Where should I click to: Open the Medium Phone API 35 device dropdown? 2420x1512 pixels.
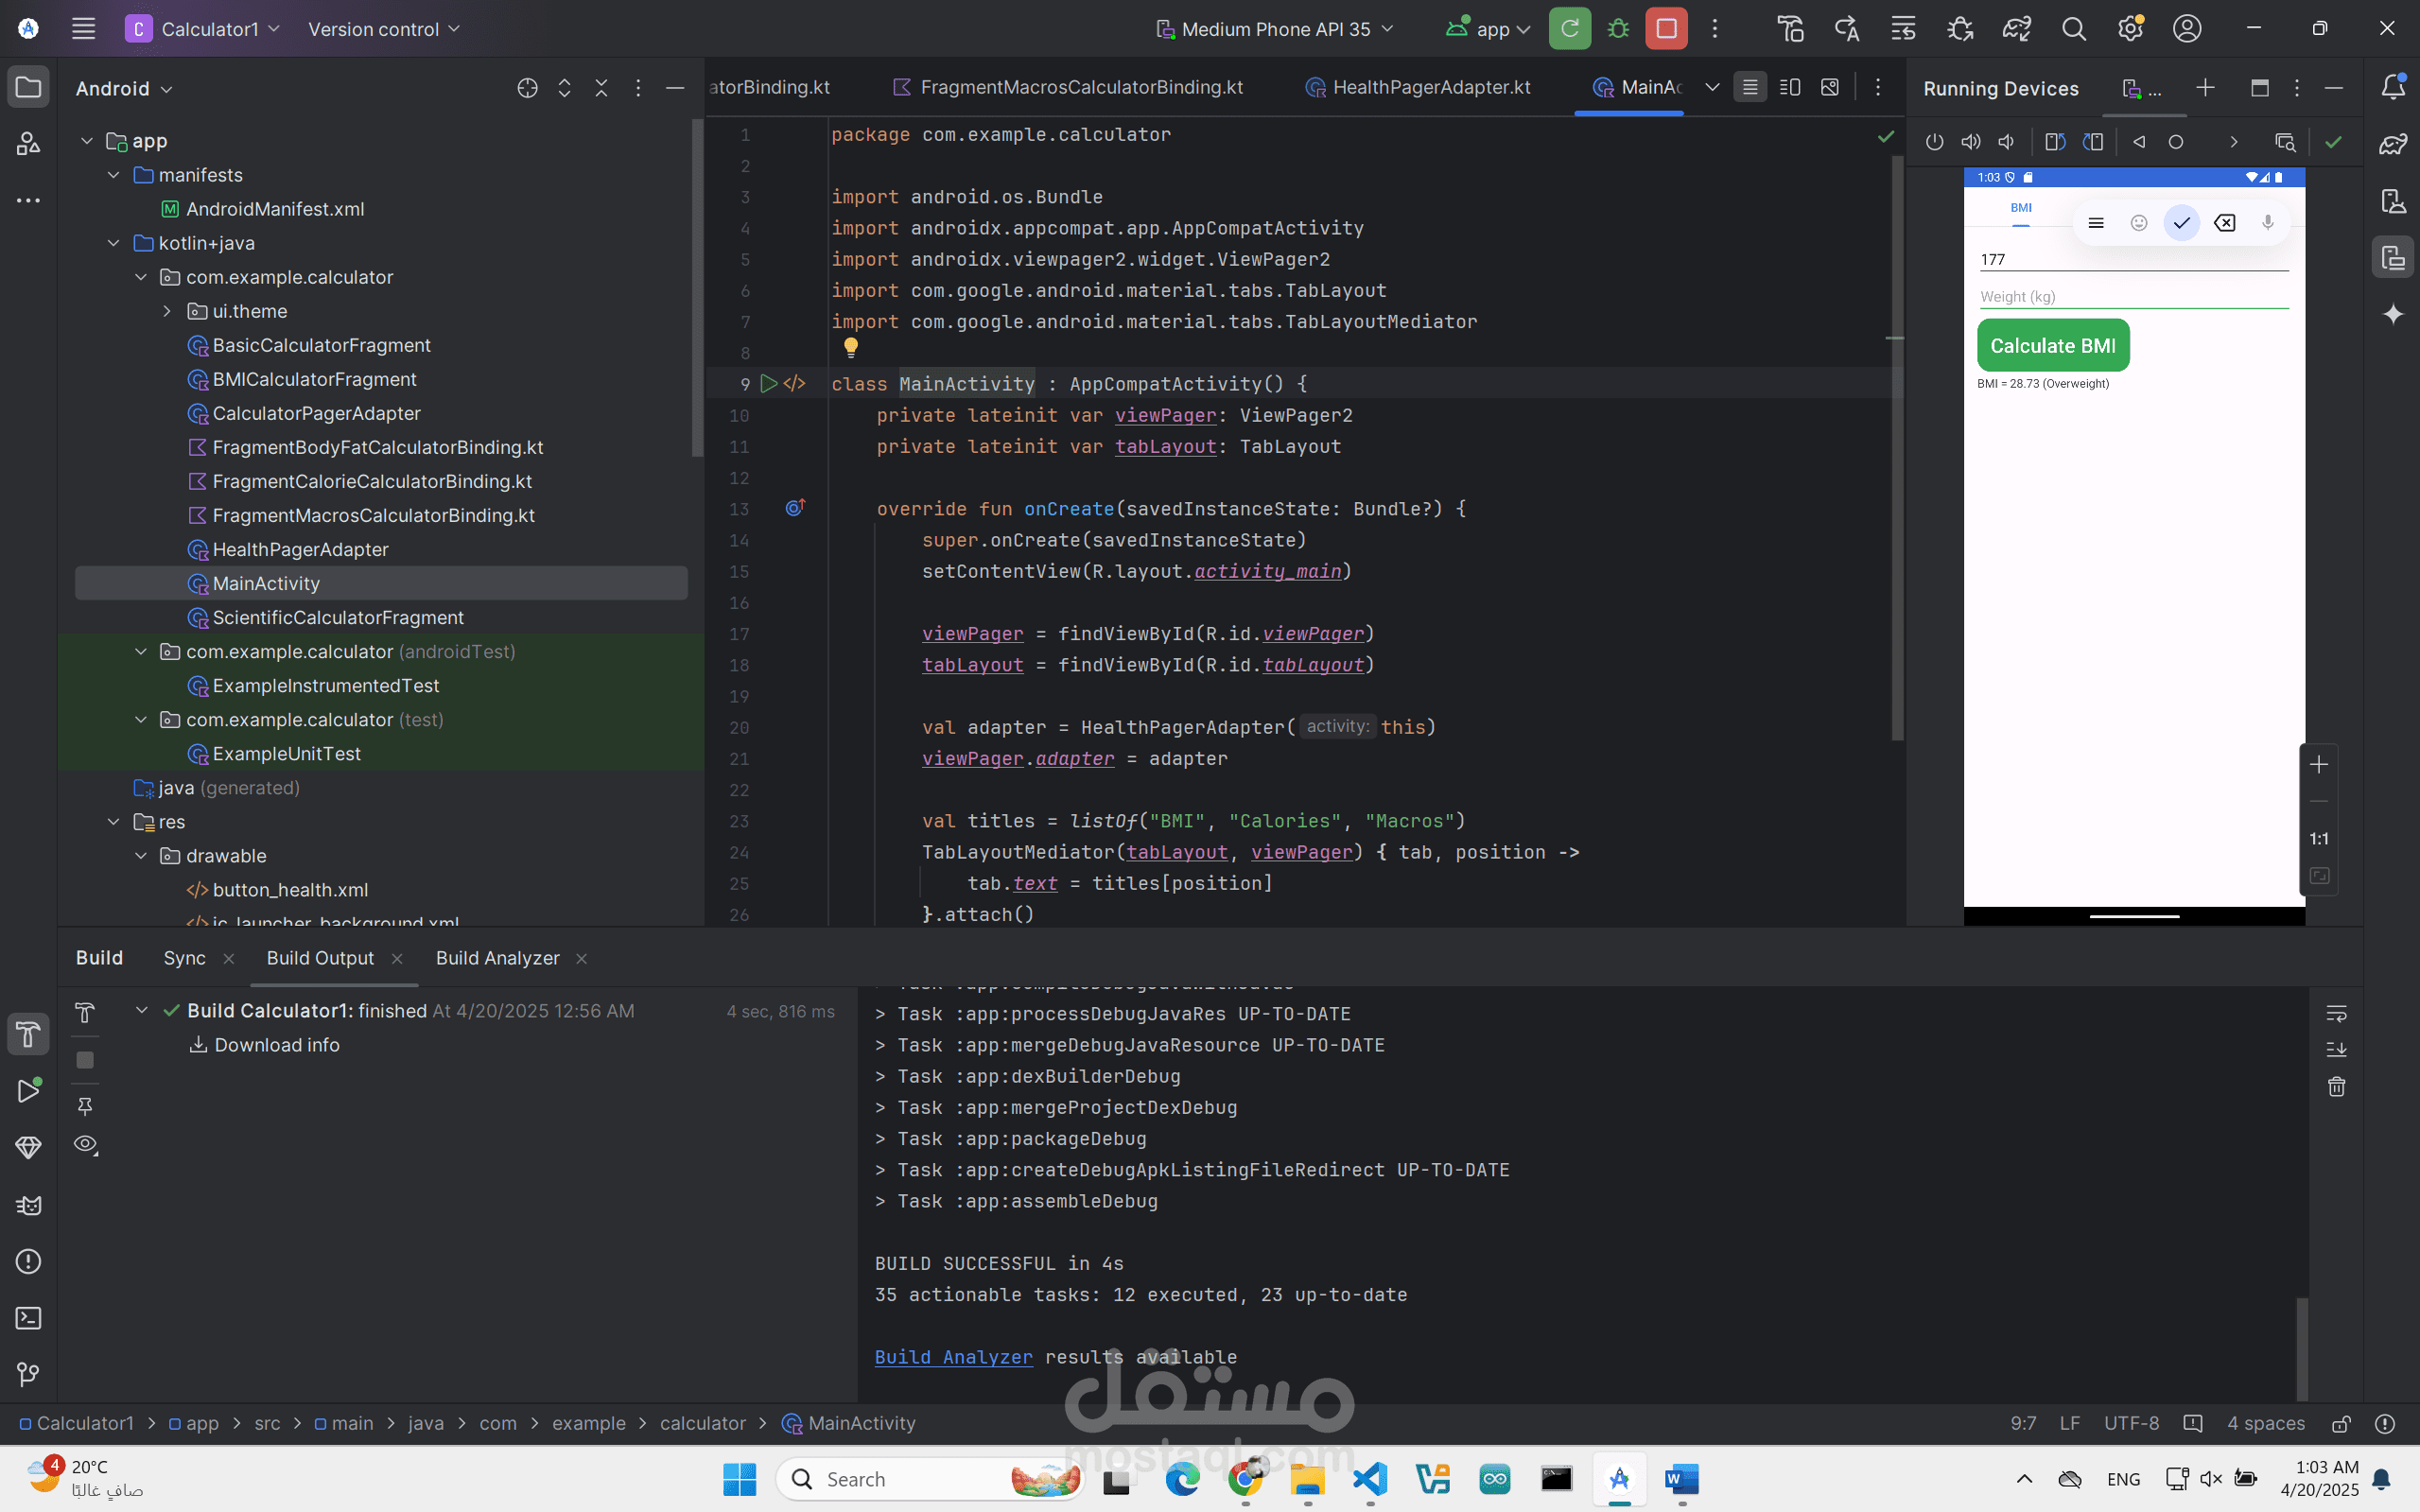[x=1275, y=29]
